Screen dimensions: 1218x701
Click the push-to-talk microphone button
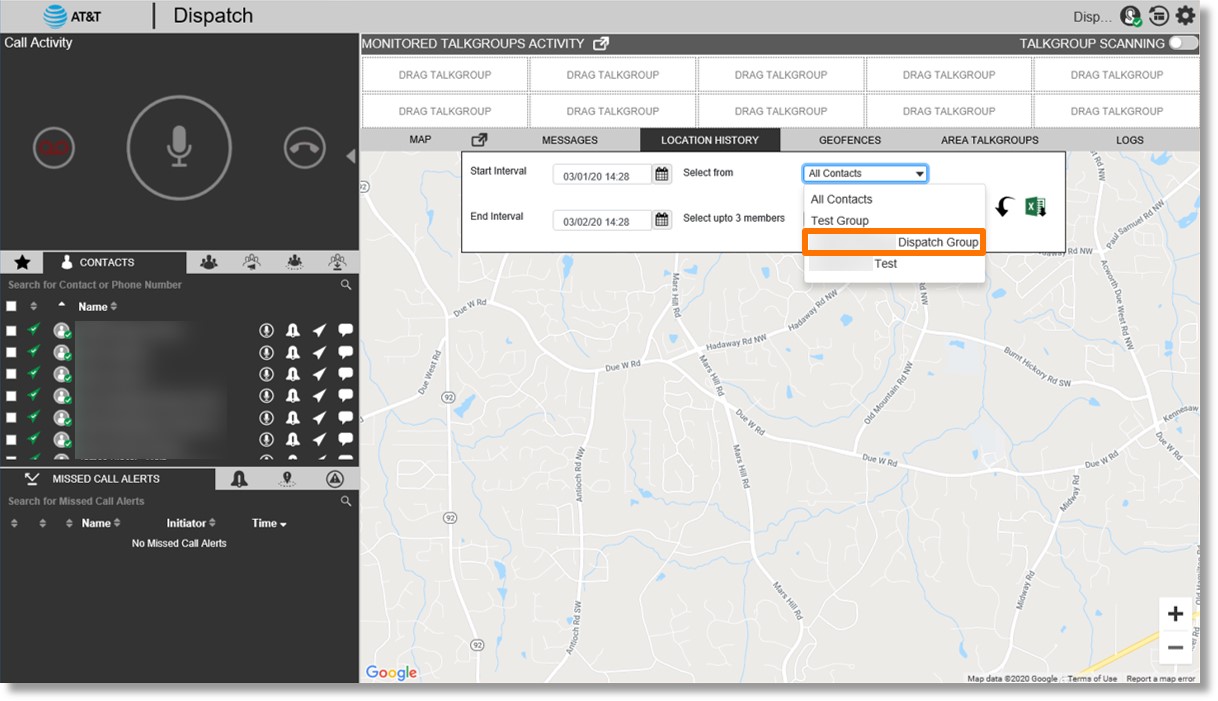pos(179,148)
